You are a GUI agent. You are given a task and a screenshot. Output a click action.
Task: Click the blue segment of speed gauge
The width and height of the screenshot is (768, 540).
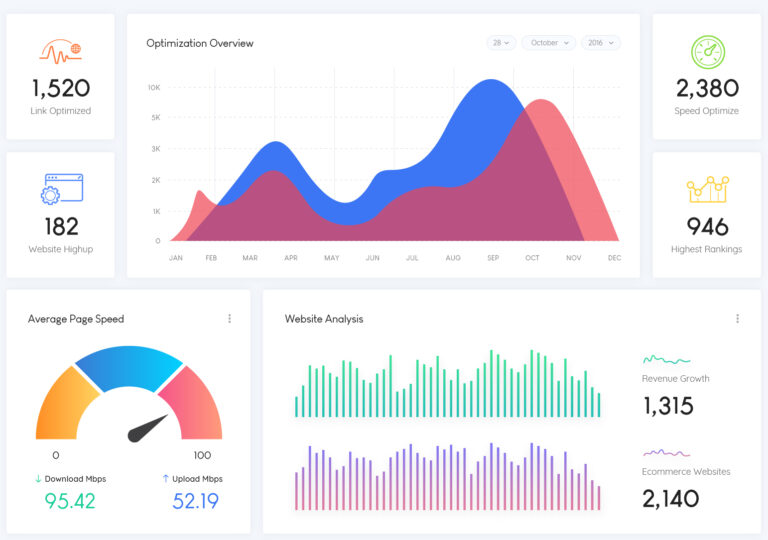pyautogui.click(x=129, y=367)
